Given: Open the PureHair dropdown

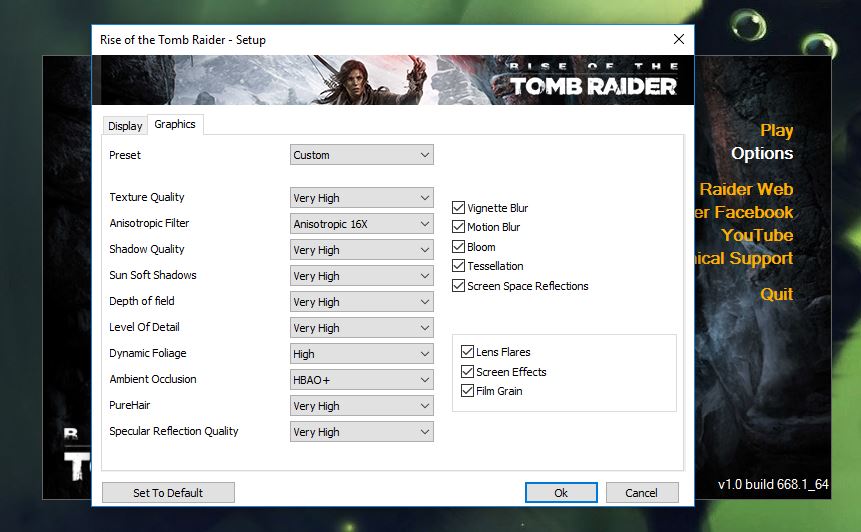Looking at the screenshot, I should click(x=361, y=406).
